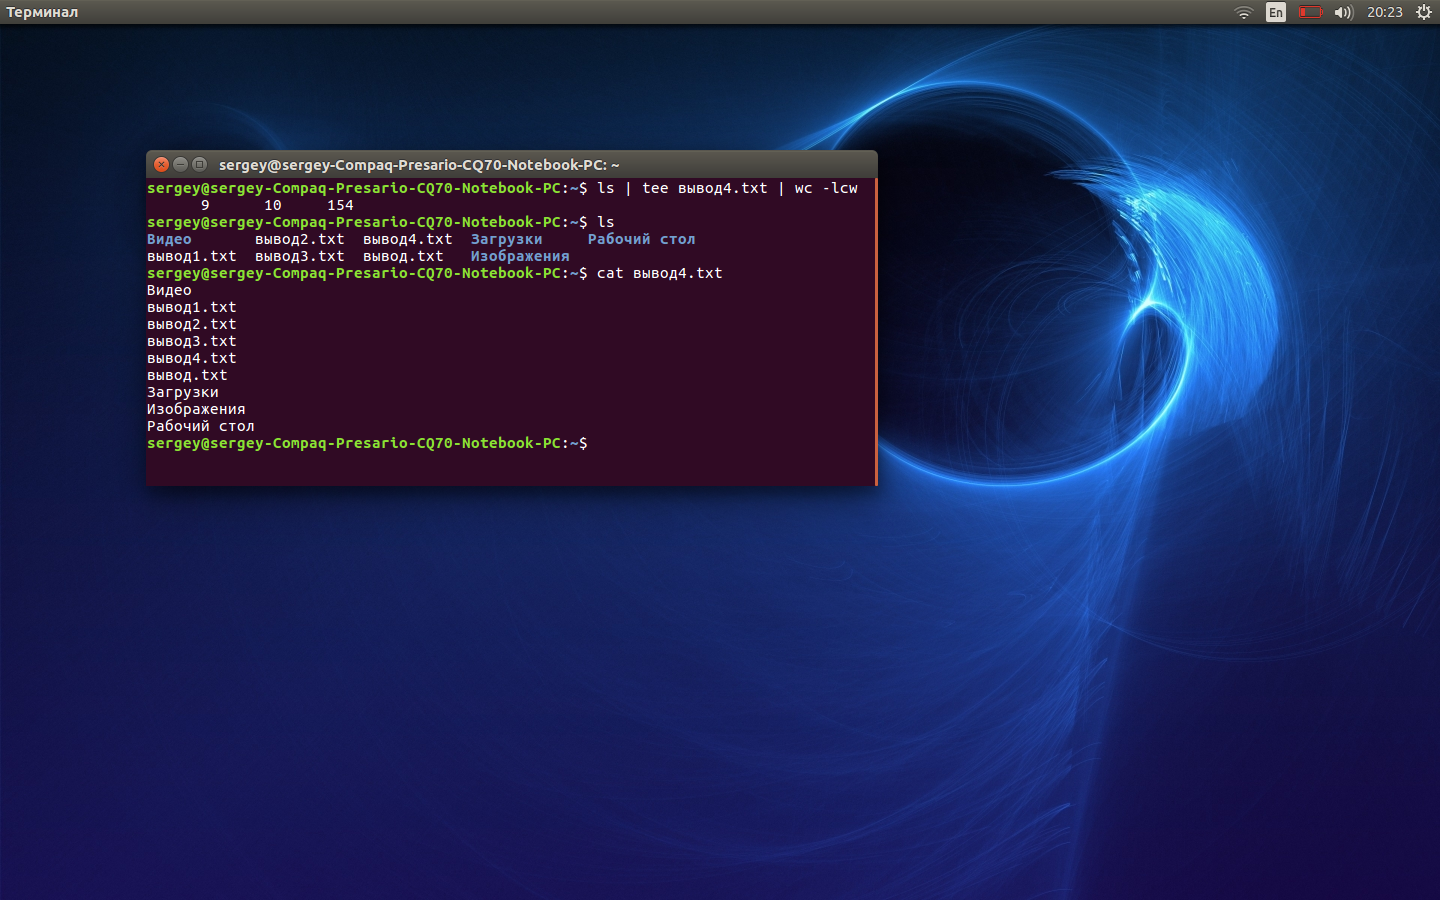Image resolution: width=1440 pixels, height=900 pixels.
Task: Open the session gear menu
Action: pos(1424,12)
